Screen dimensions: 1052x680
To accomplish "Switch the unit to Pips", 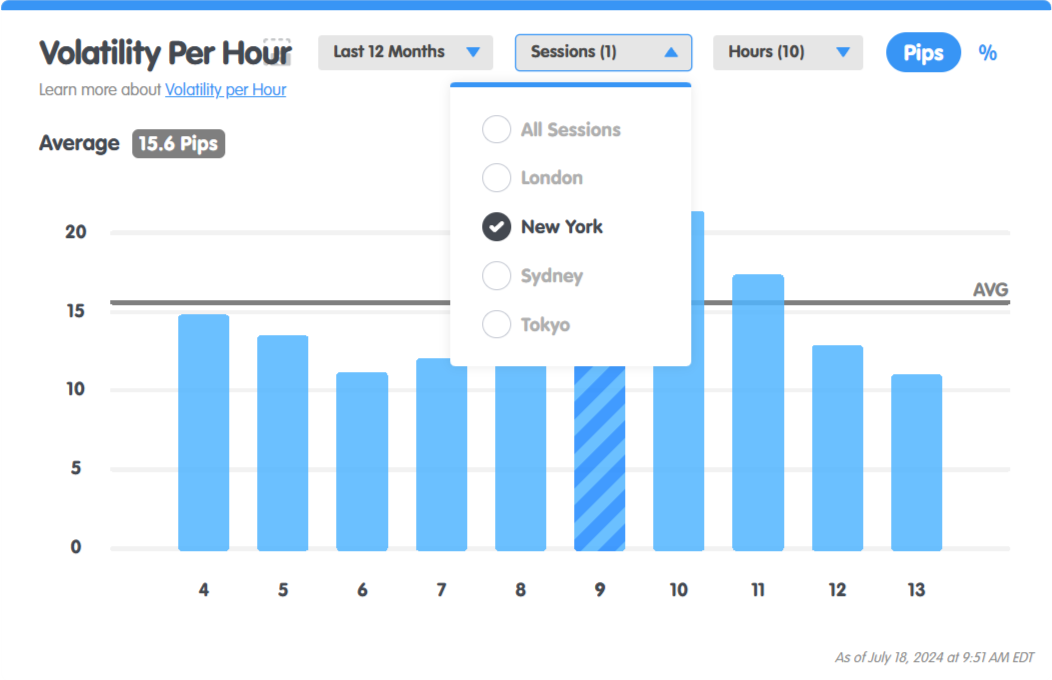I will 923,52.
